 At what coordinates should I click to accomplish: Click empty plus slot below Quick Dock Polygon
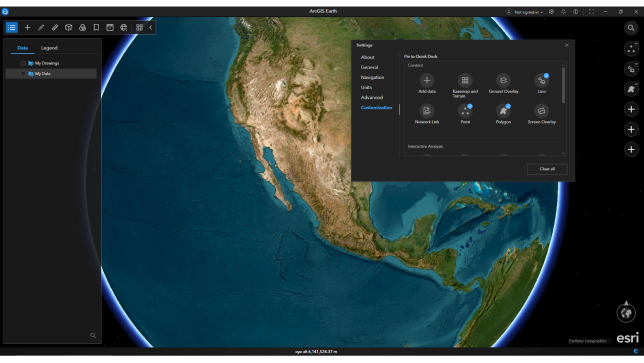(631, 109)
